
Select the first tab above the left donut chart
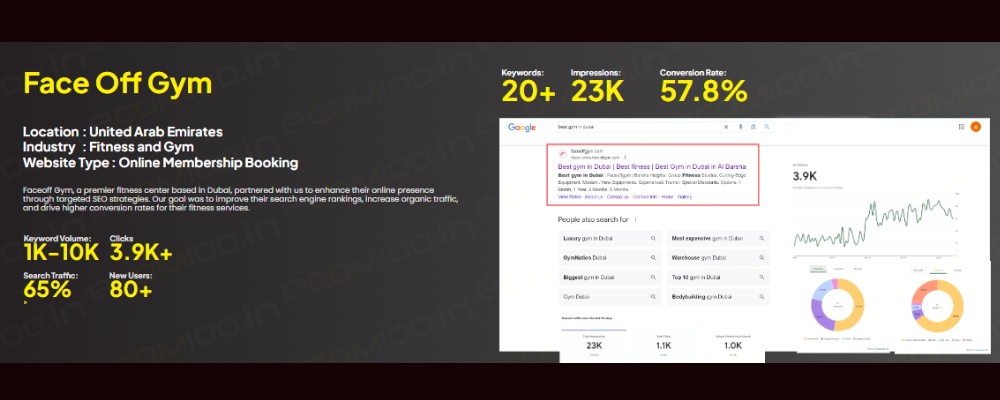818,269
